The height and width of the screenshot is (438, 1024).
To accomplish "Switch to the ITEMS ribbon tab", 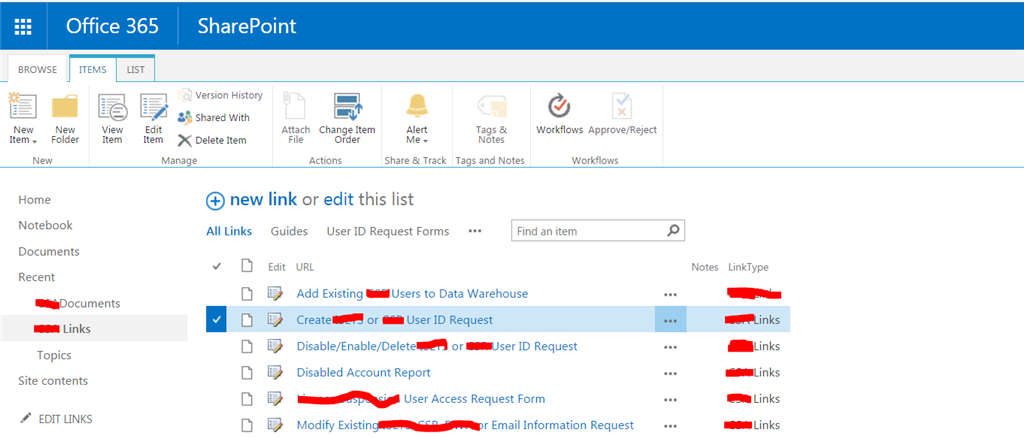I will point(93,70).
